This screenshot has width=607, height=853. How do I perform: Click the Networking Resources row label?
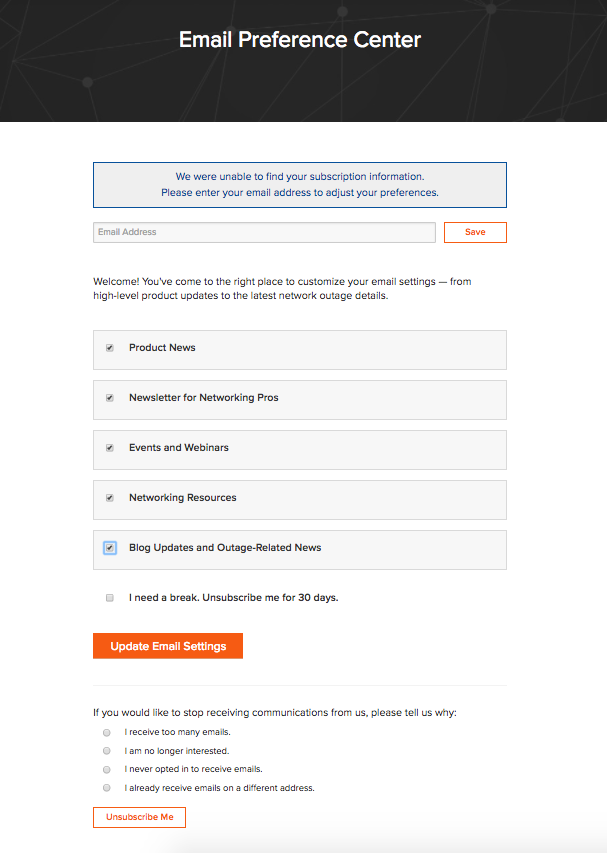click(183, 498)
